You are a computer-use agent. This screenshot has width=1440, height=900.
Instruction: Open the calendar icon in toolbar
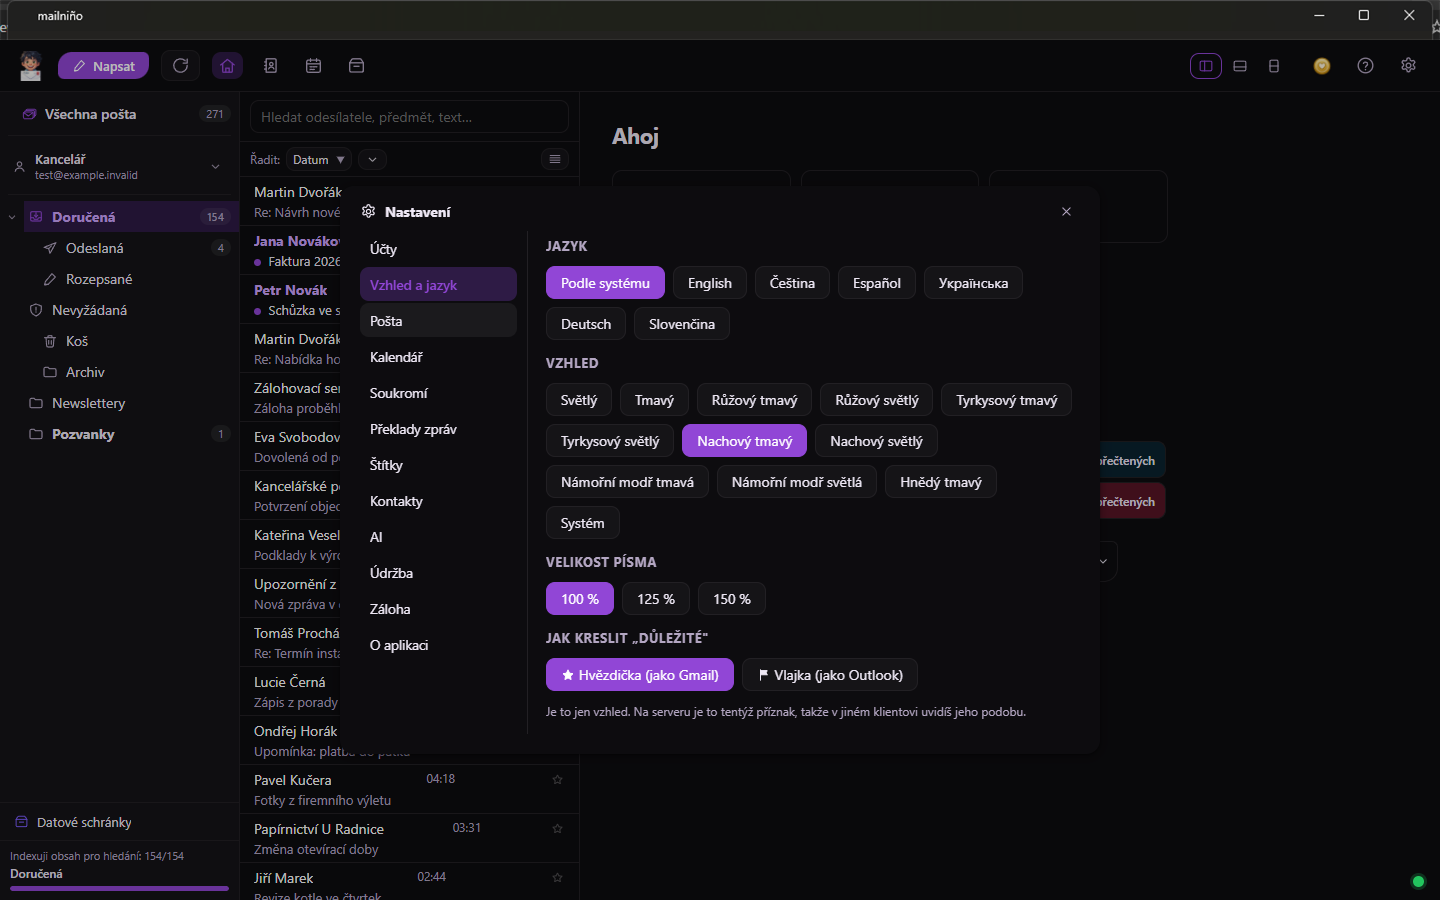[313, 66]
